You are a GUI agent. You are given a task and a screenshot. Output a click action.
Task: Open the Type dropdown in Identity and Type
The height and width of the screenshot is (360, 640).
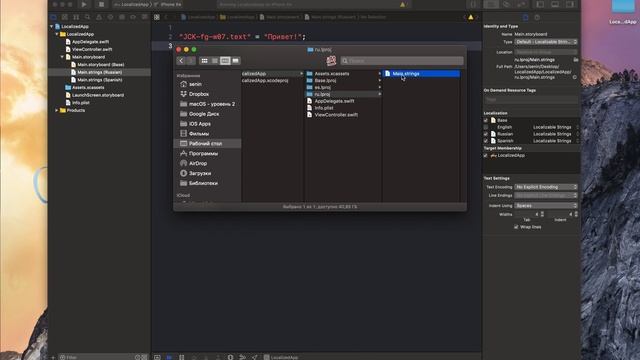(x=546, y=42)
